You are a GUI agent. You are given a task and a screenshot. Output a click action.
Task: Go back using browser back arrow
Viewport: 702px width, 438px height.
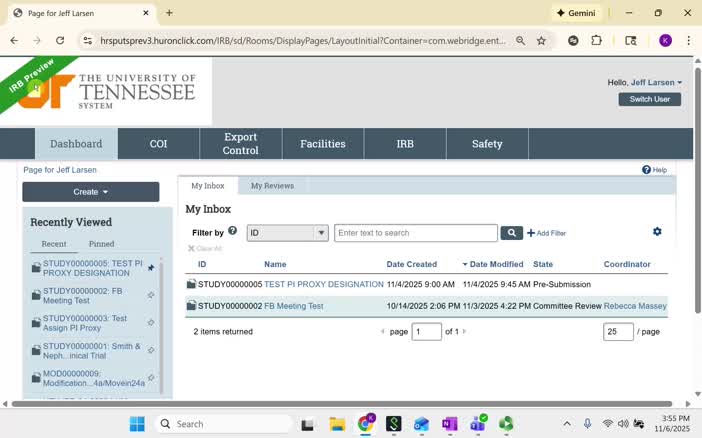point(14,41)
